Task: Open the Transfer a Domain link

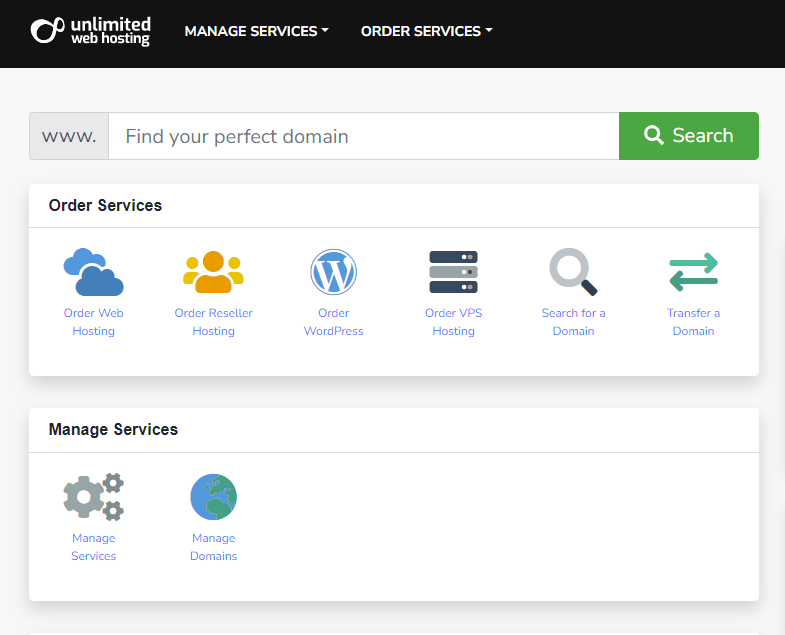Action: click(x=693, y=322)
